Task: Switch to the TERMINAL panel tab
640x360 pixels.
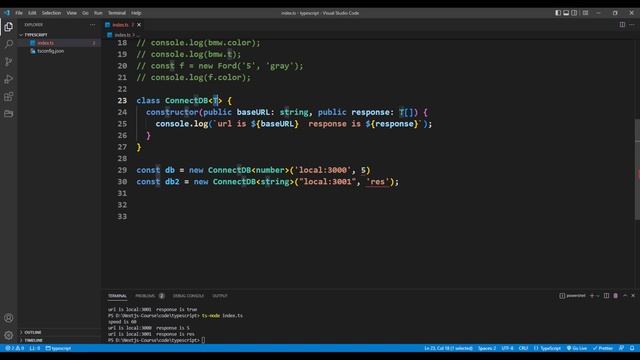Action: [x=117, y=296]
